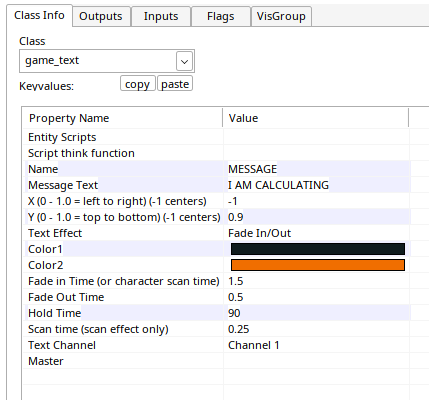Open the Inputs tab
Screen dimensions: 429x400
161,16
